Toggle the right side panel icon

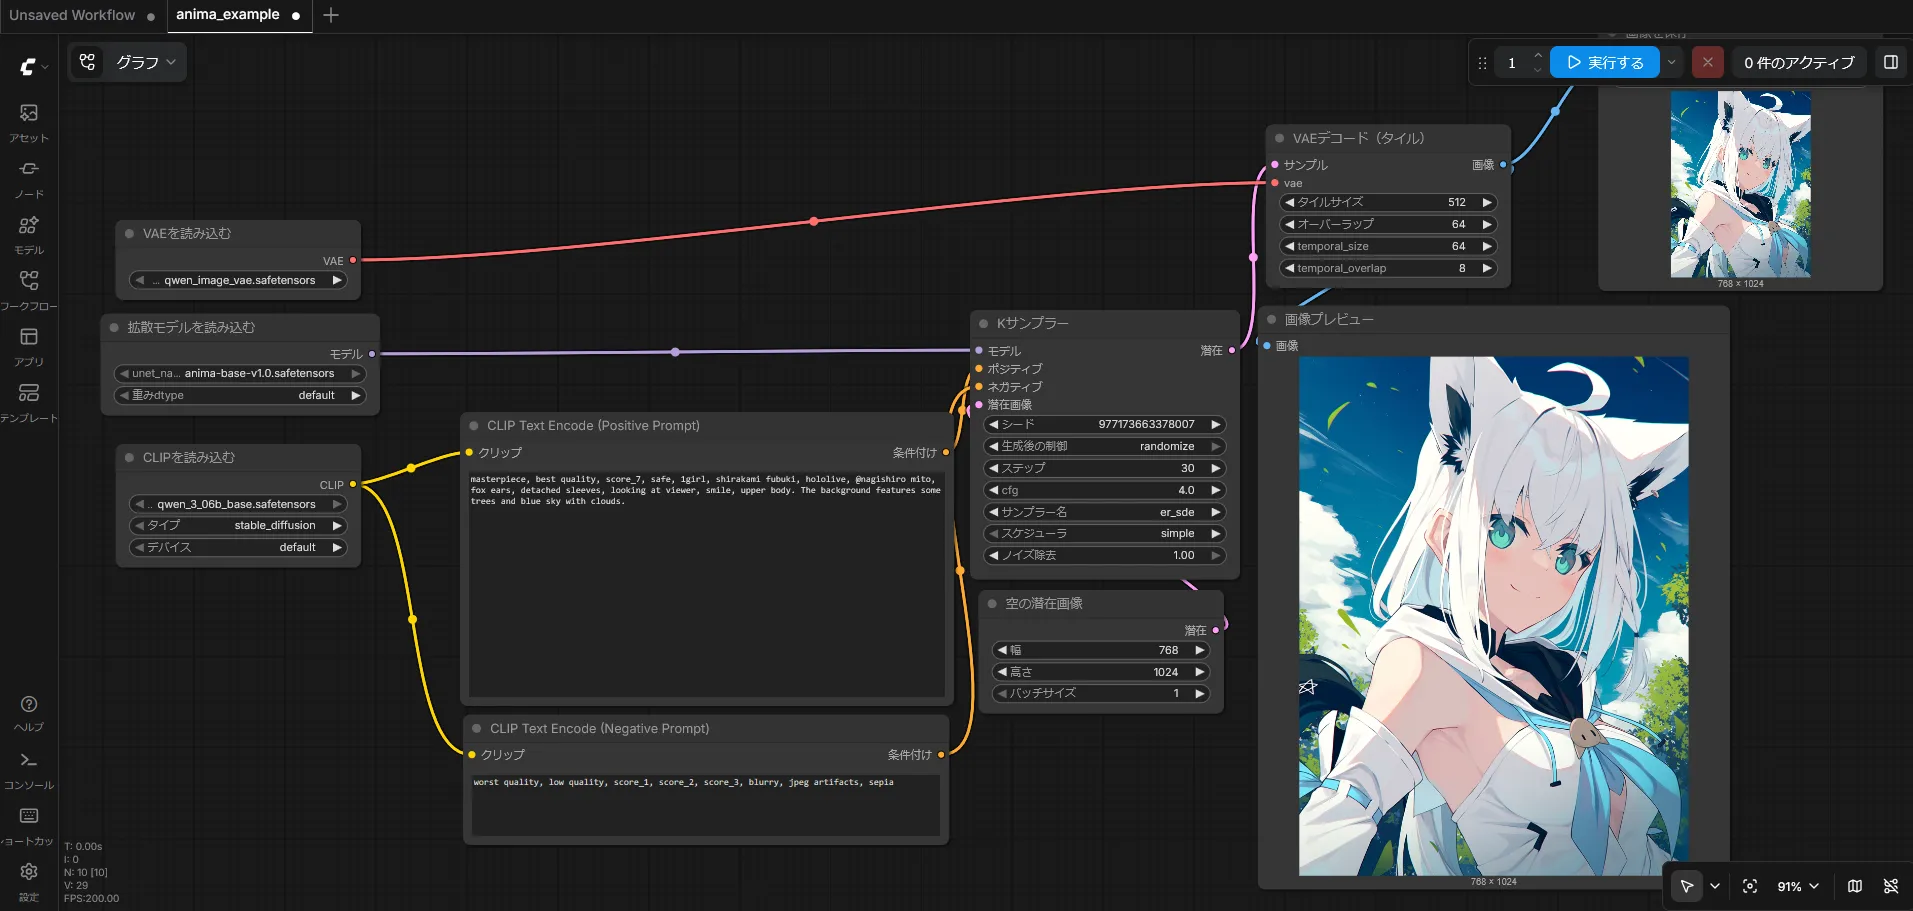[x=1890, y=62]
